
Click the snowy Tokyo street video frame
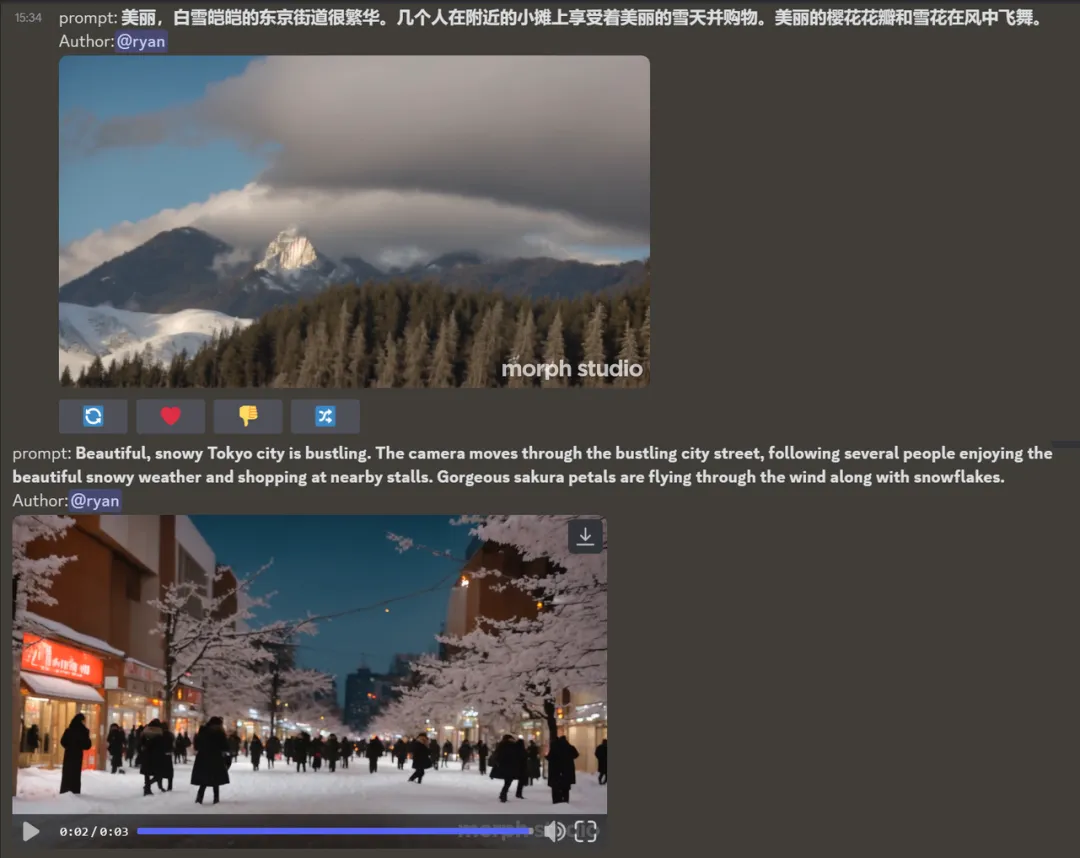309,660
